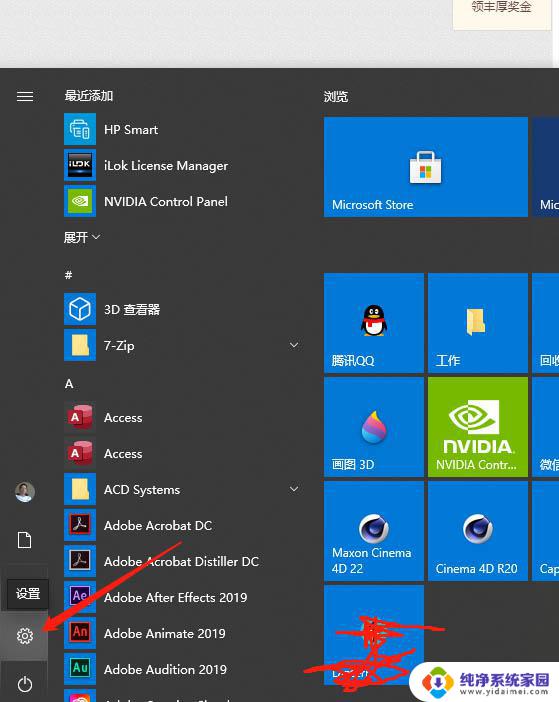Open the first Access app icon
This screenshot has height=702, width=559.
[x=80, y=417]
